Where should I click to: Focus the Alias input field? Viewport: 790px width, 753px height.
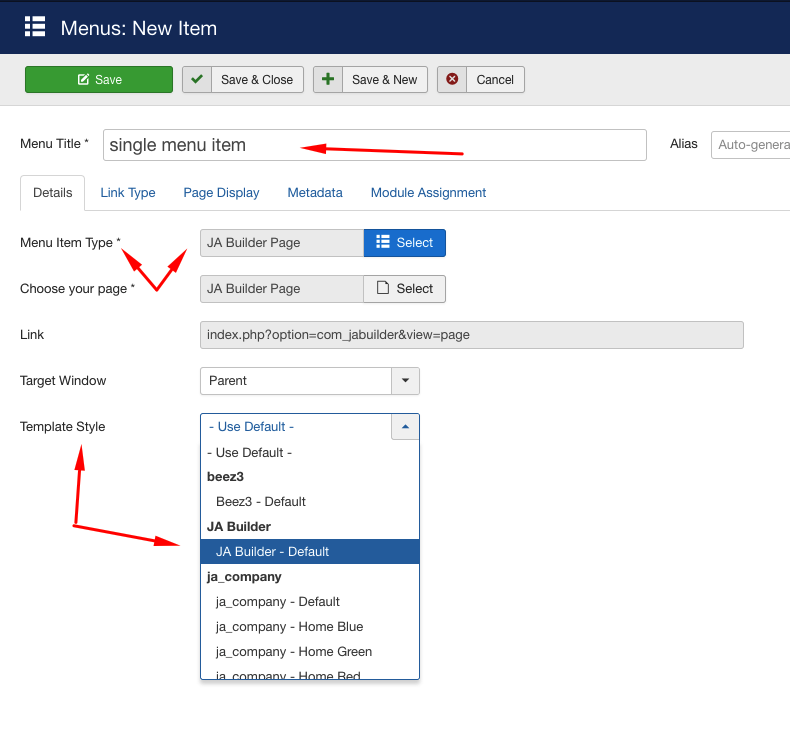point(751,145)
